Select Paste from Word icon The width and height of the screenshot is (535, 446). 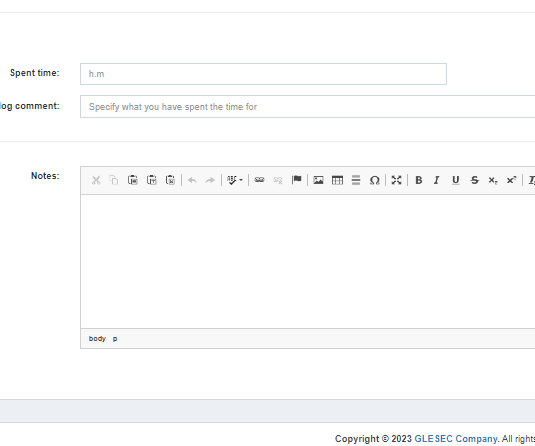click(170, 180)
